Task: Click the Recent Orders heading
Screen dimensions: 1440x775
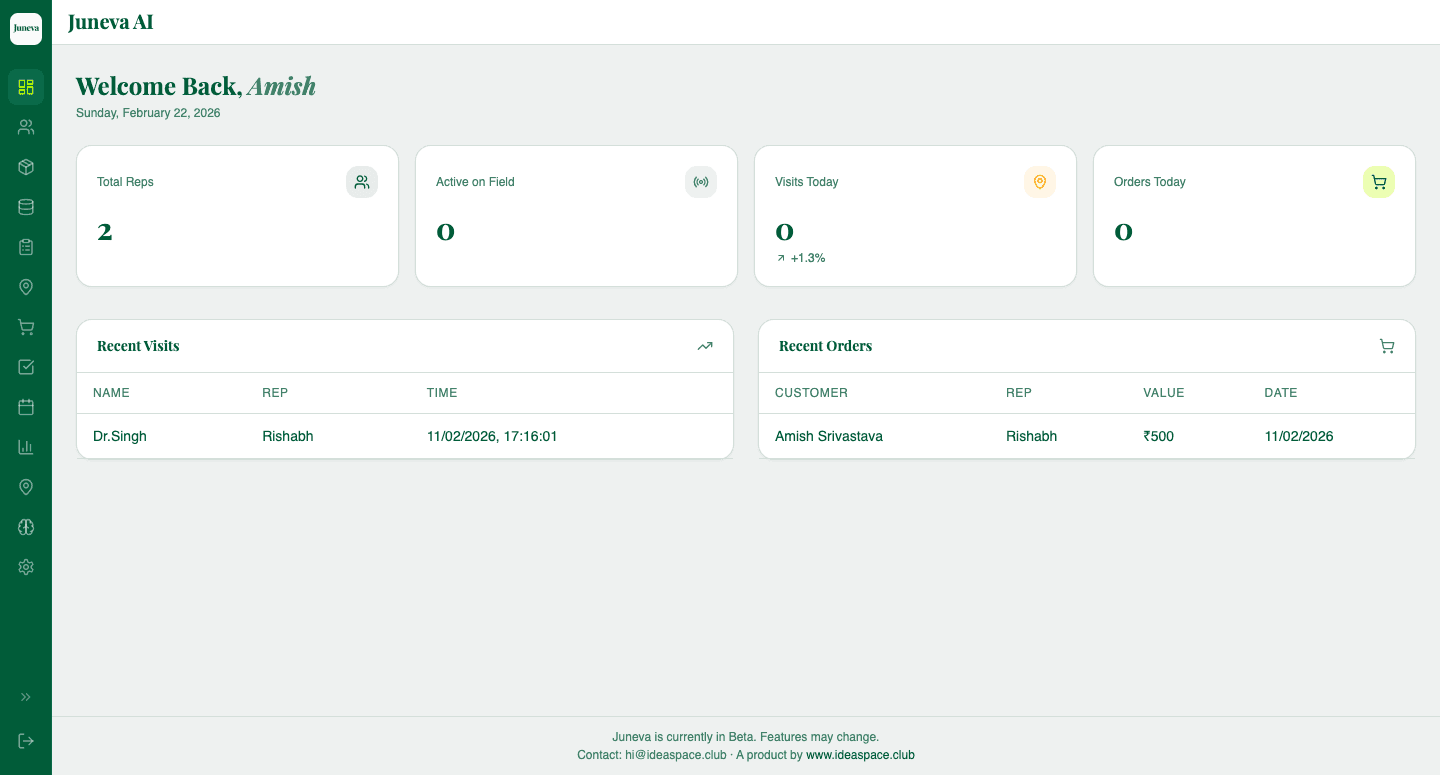Action: 825,346
